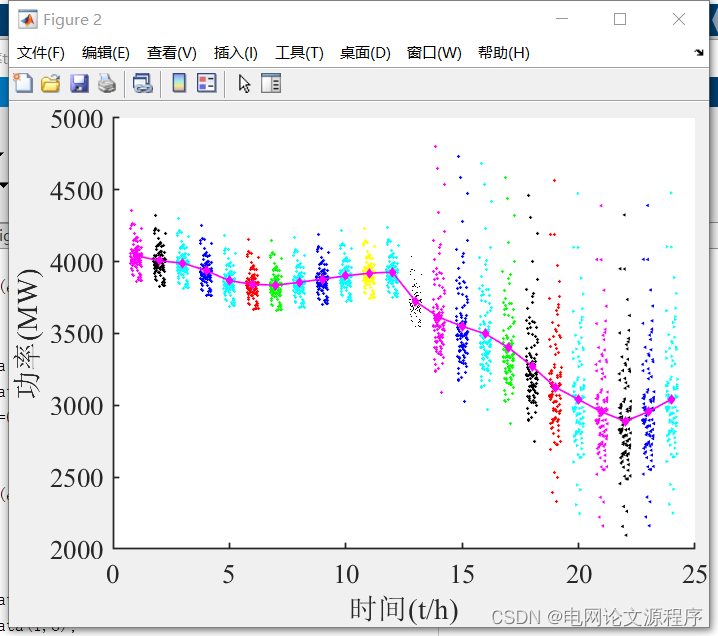This screenshot has height=636, width=718.
Task: Insert a legend from the toolbar
Action: click(207, 83)
